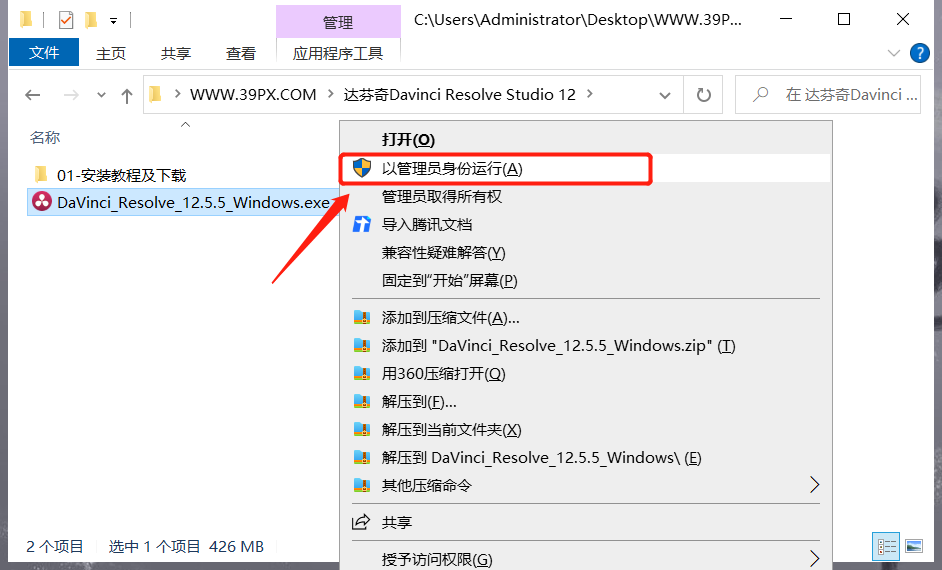Viewport: 942px width, 570px height.
Task: Expand arrow on 其他压缩命令 entry
Action: [x=814, y=485]
